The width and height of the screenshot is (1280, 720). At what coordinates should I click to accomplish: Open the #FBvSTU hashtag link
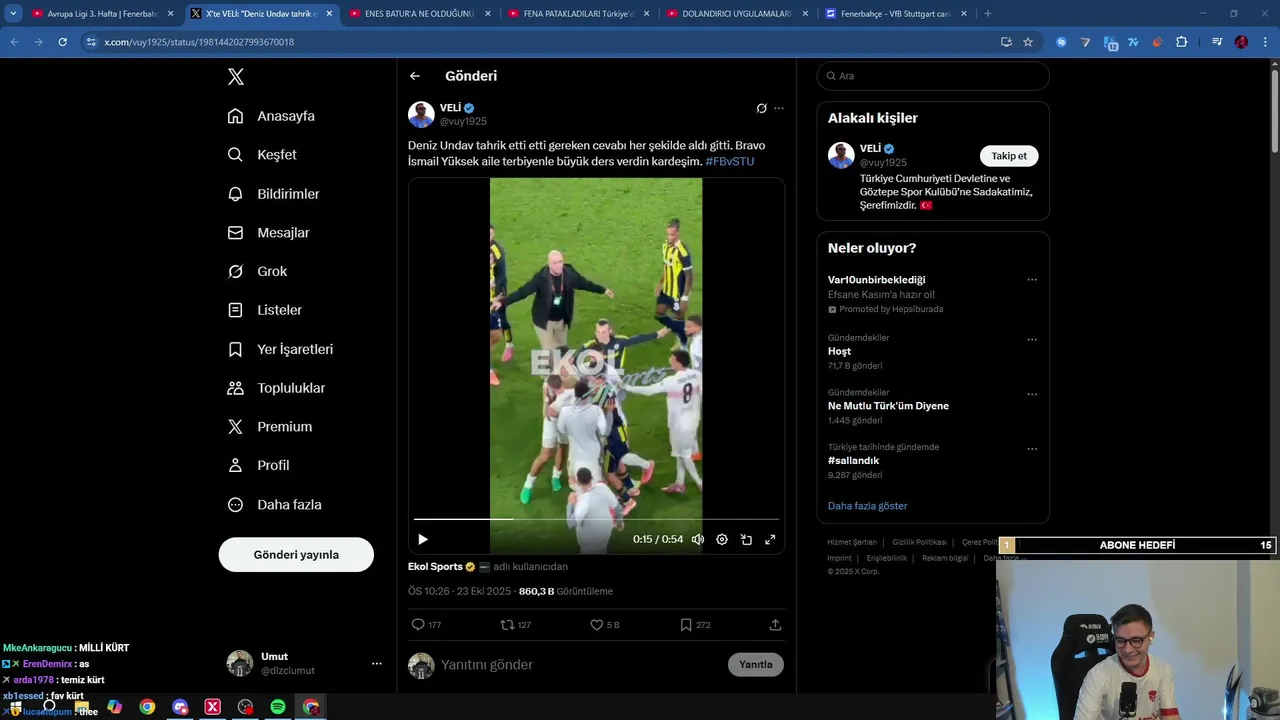click(730, 161)
